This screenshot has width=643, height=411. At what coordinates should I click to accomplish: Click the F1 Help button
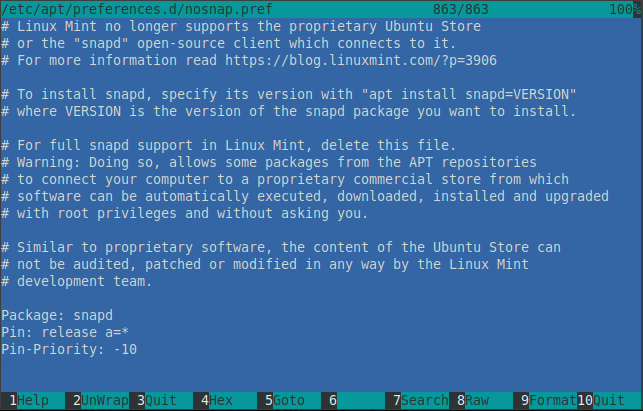(32, 401)
